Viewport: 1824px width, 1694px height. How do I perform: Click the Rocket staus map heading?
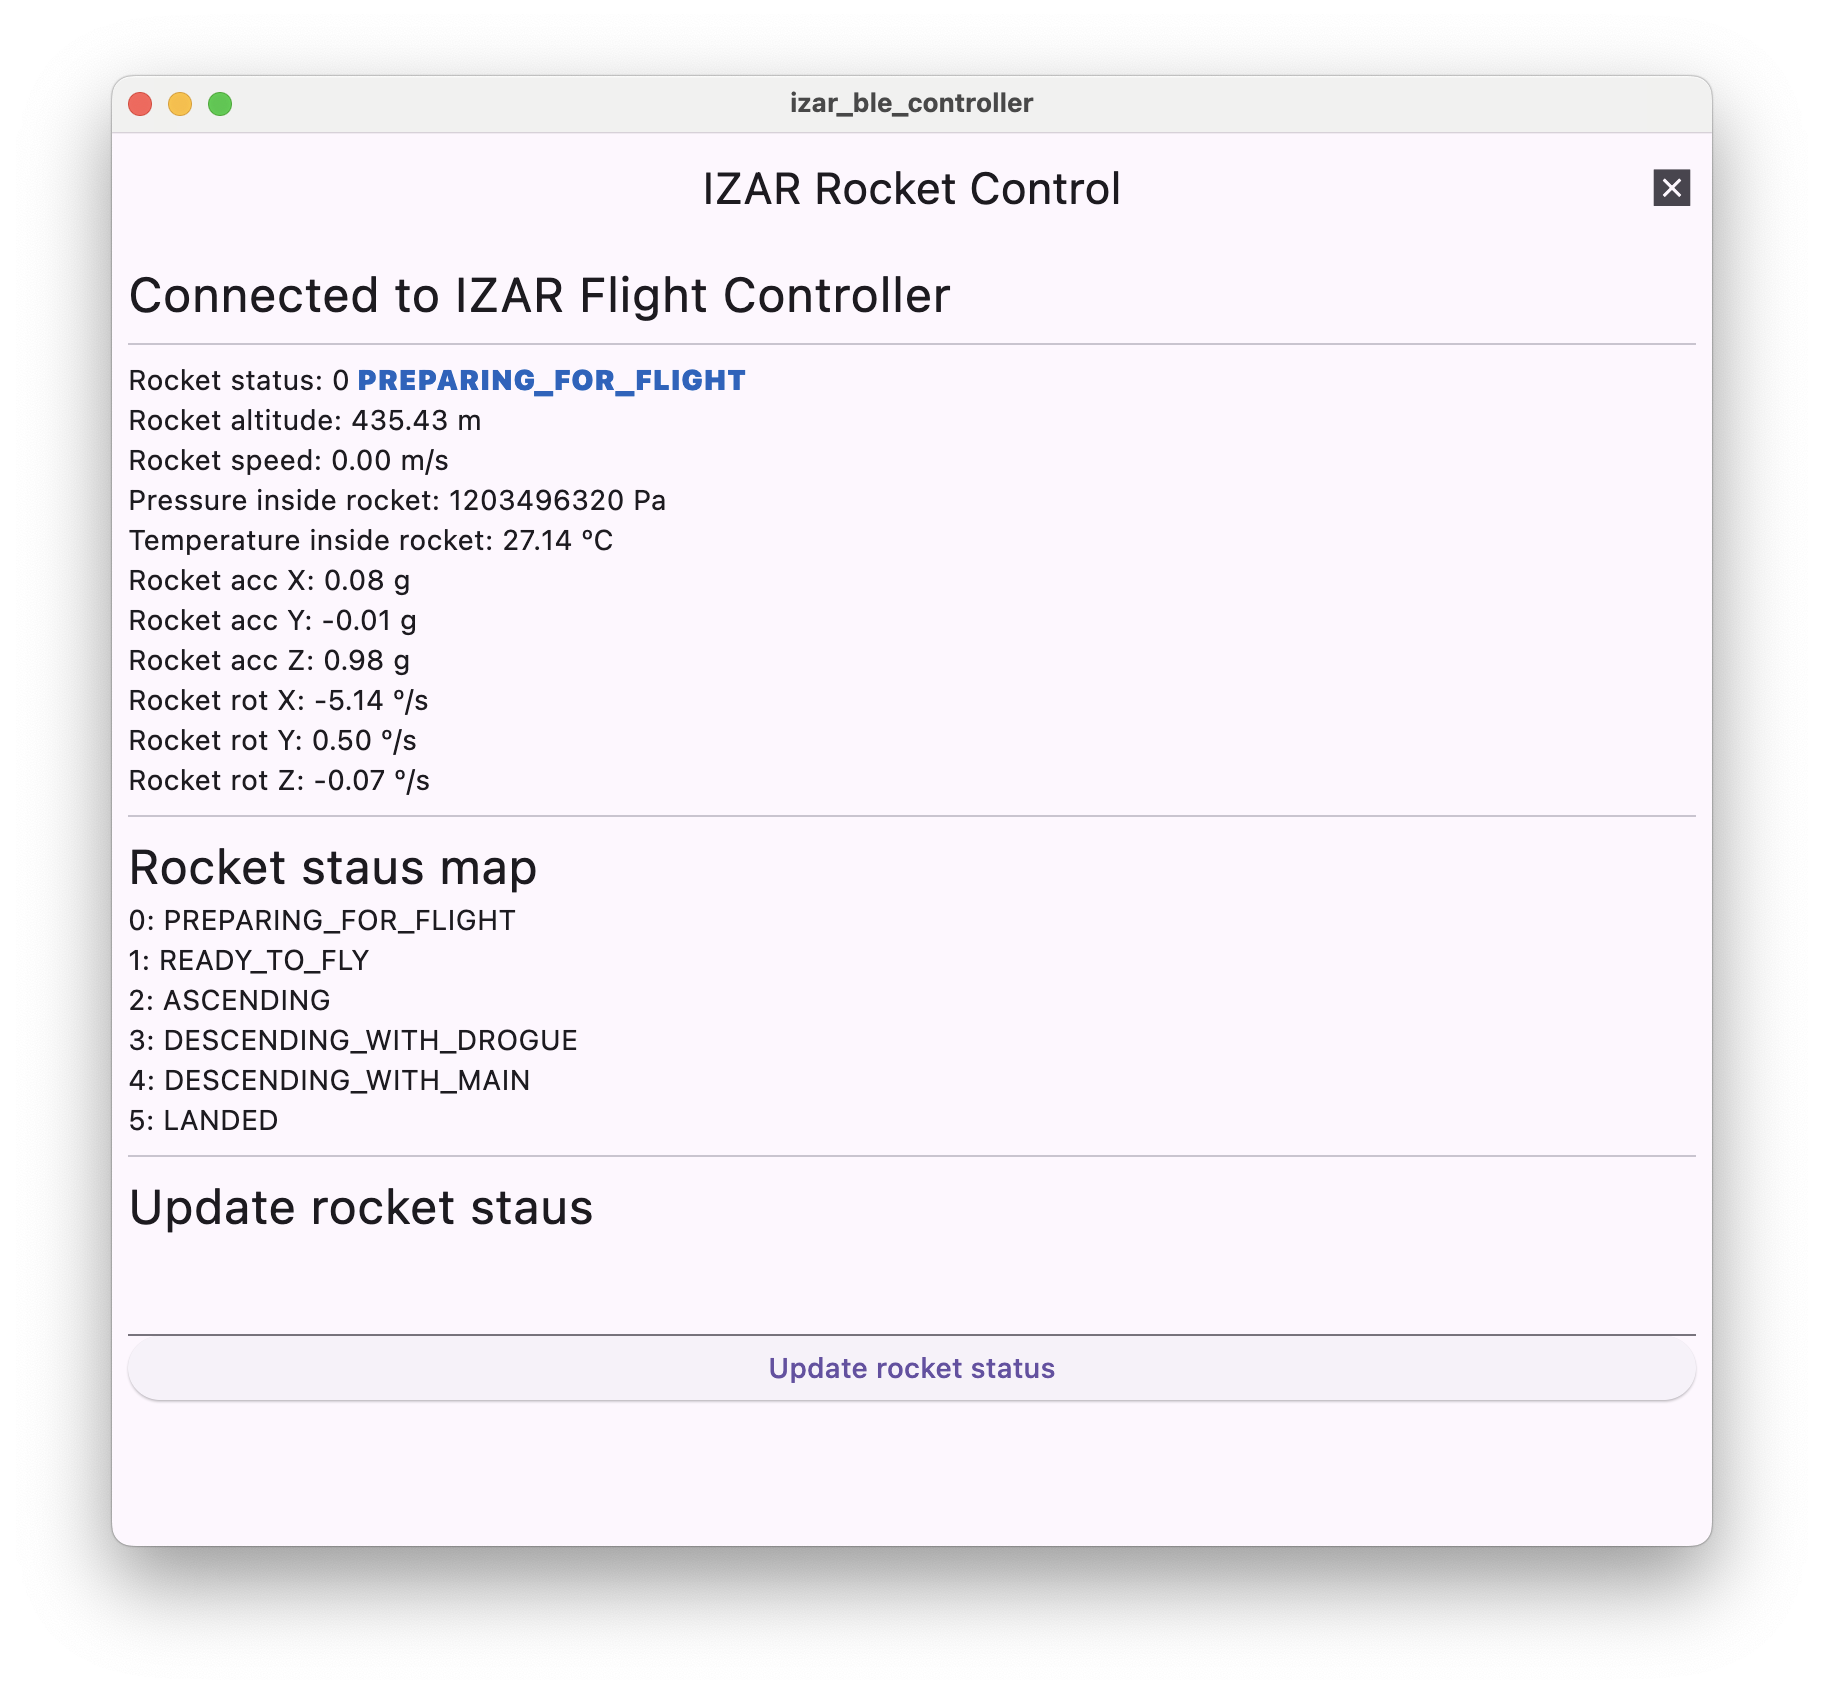coord(333,867)
